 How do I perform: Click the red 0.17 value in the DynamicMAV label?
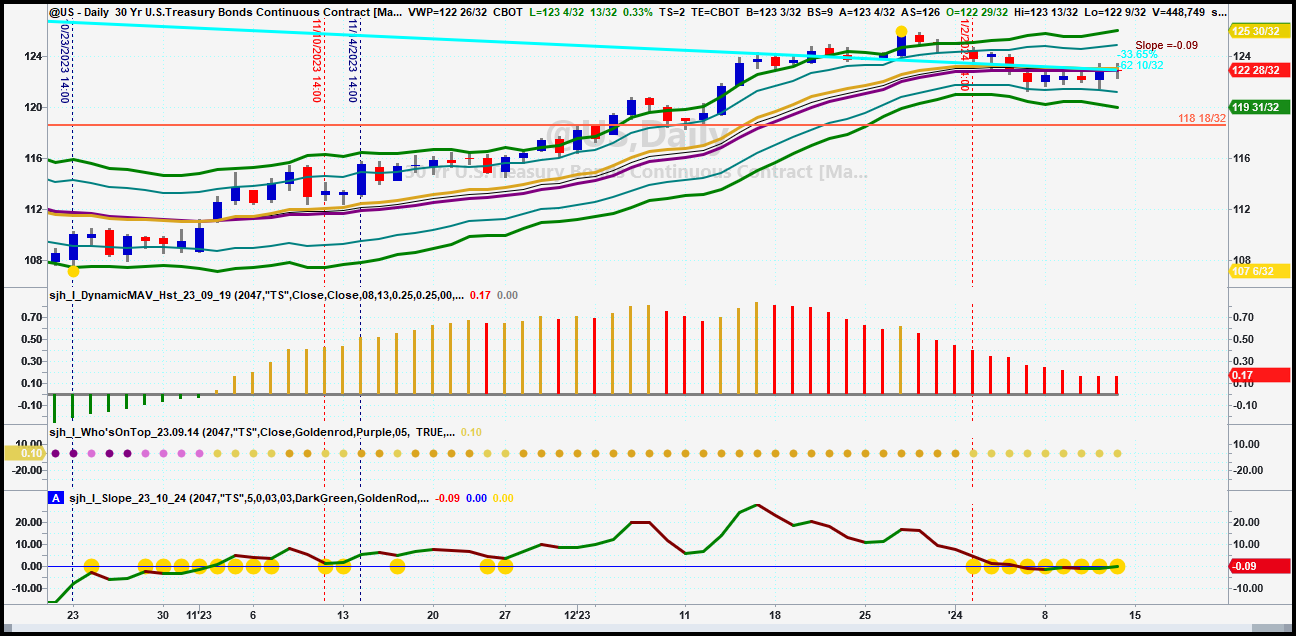click(x=480, y=295)
